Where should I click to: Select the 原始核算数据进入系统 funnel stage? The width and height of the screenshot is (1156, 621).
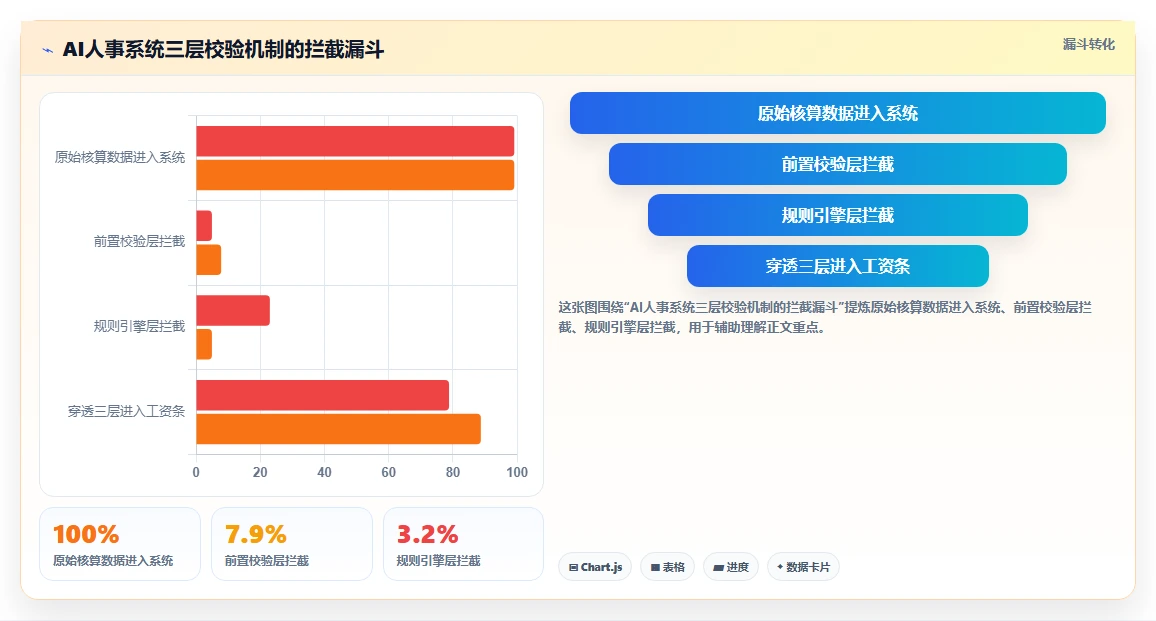[x=838, y=113]
